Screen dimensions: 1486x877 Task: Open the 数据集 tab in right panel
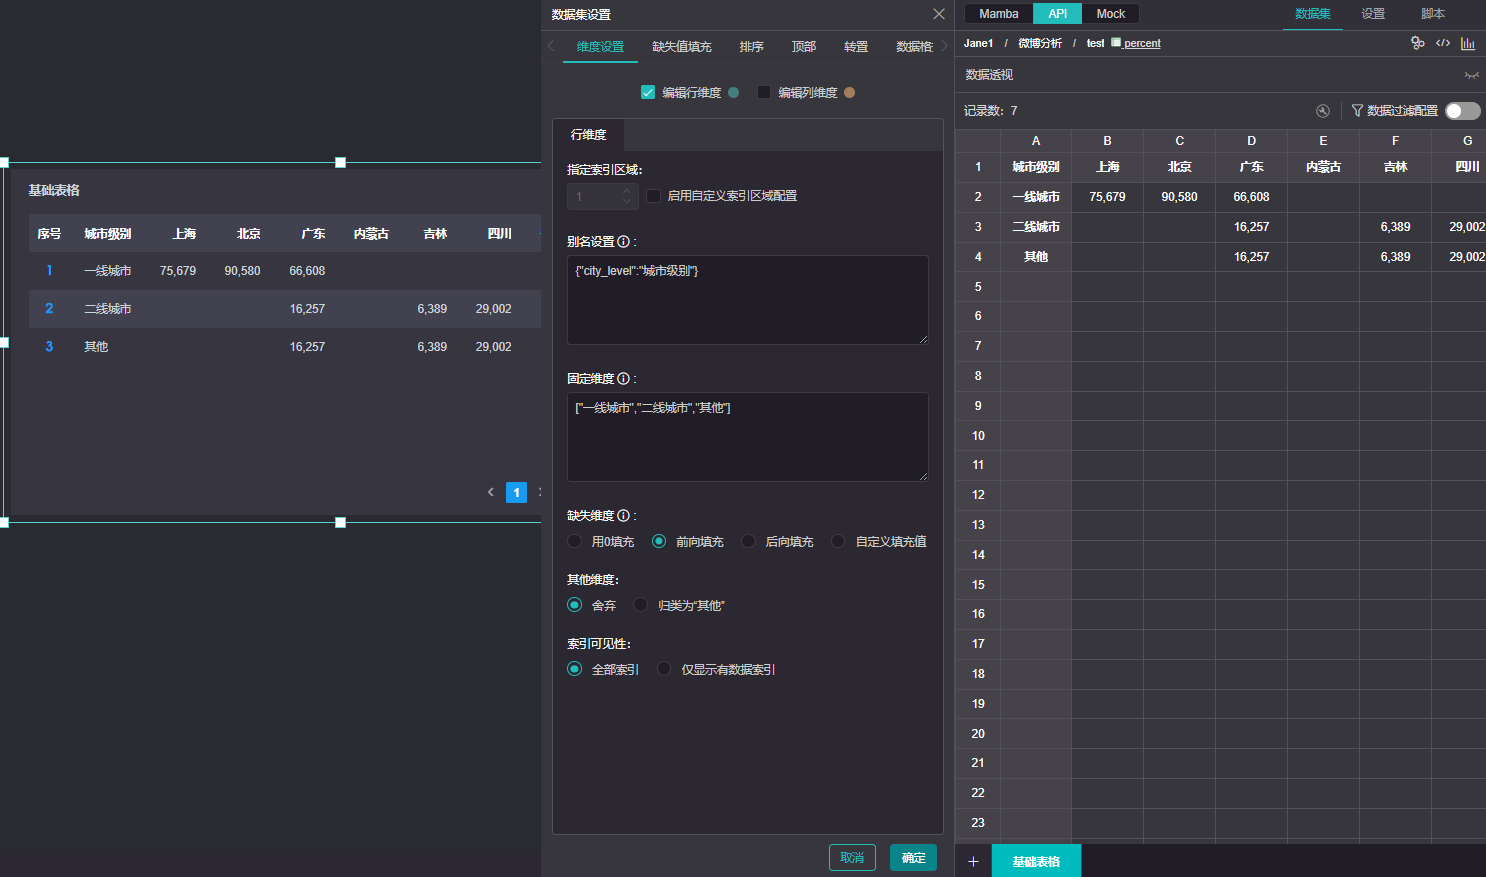pyautogui.click(x=1313, y=14)
